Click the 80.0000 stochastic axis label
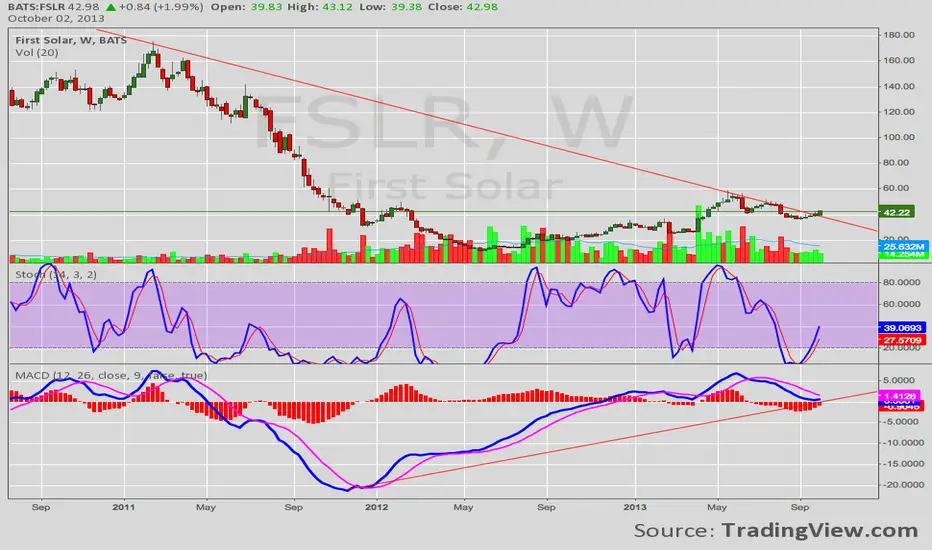 pyautogui.click(x=902, y=282)
